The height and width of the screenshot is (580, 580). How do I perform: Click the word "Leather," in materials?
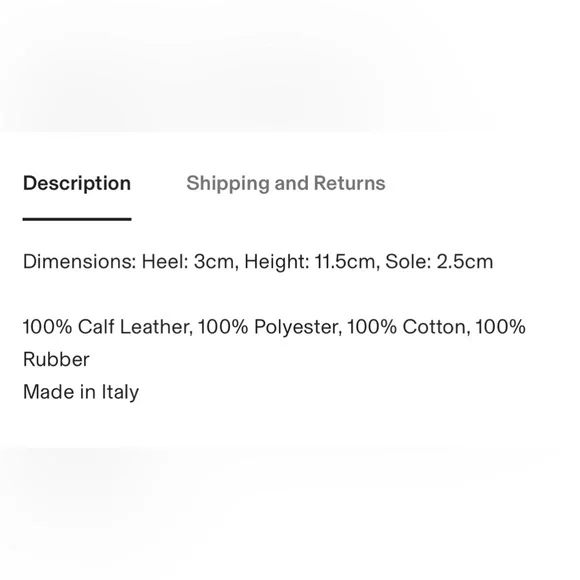point(156,327)
